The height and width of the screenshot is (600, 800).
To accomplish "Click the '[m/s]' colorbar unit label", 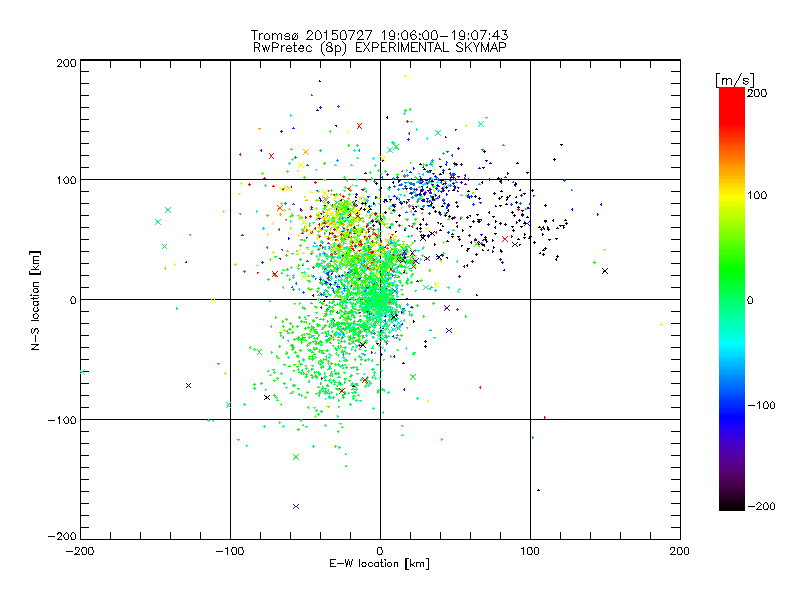I will [735, 80].
